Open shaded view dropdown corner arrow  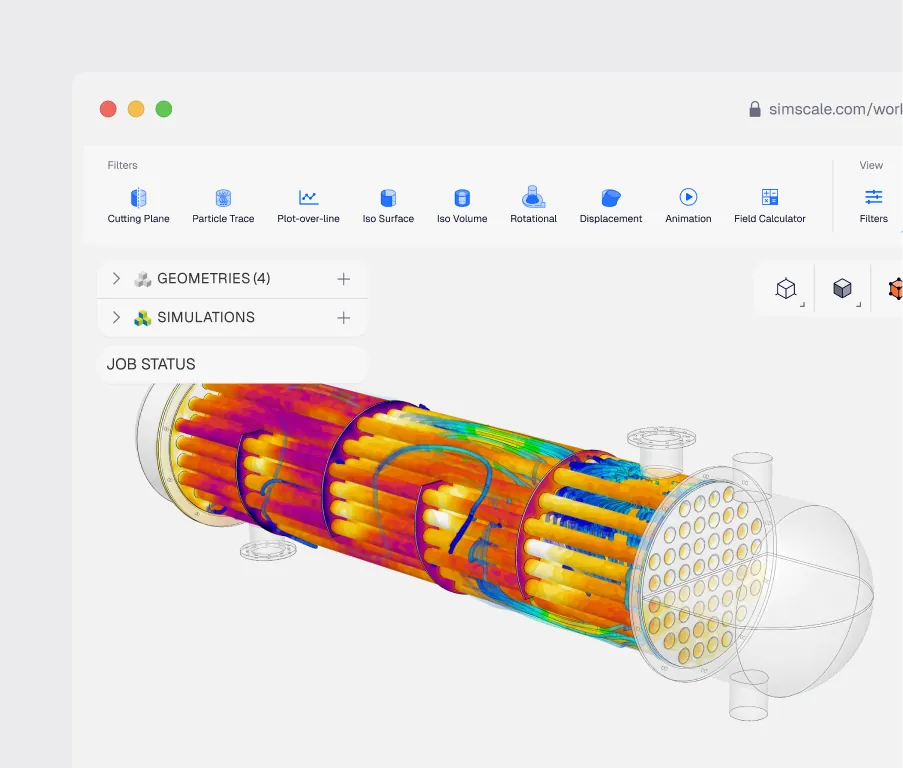(x=859, y=305)
